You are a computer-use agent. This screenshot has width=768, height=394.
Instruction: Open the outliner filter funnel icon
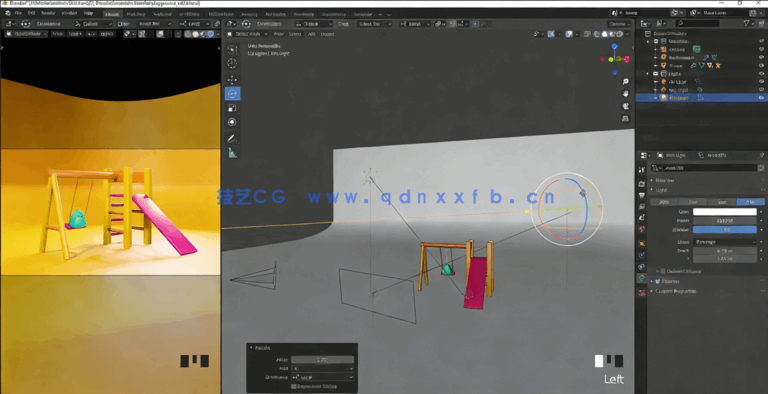(x=746, y=24)
